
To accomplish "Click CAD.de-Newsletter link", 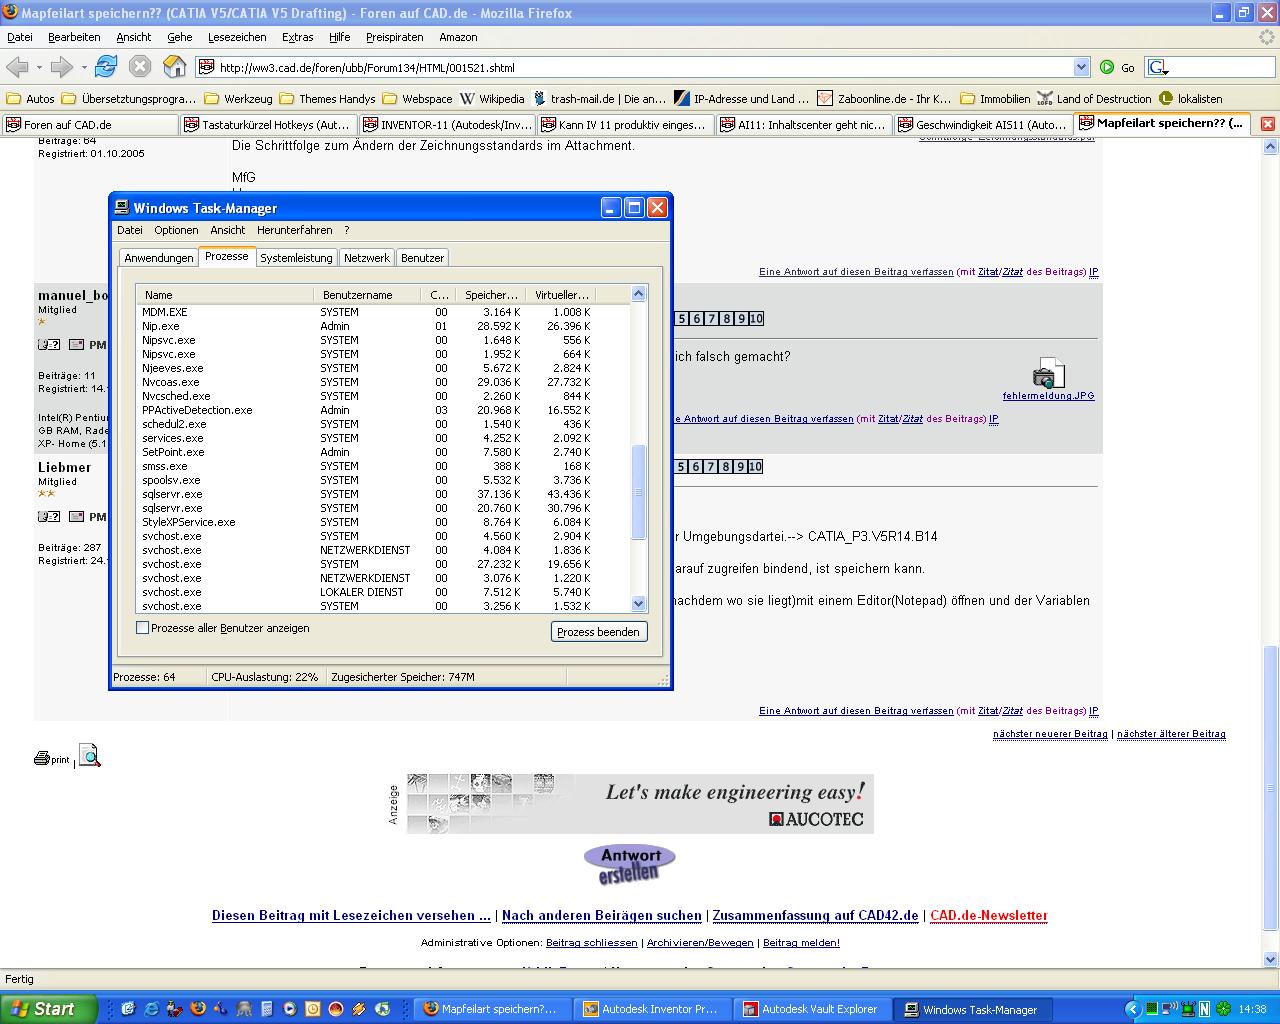I will pos(989,915).
